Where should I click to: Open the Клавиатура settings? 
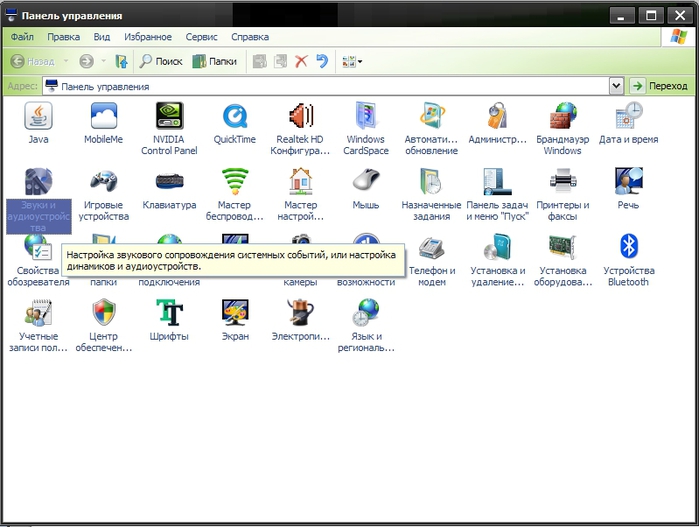[x=169, y=188]
